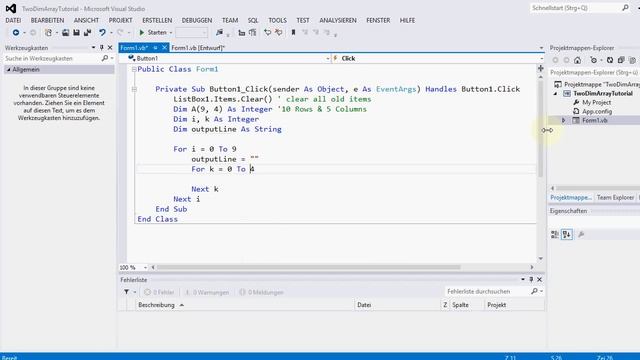This screenshot has width=640, height=360.
Task: Open the BEARBEITEN menu
Action: 47,20
